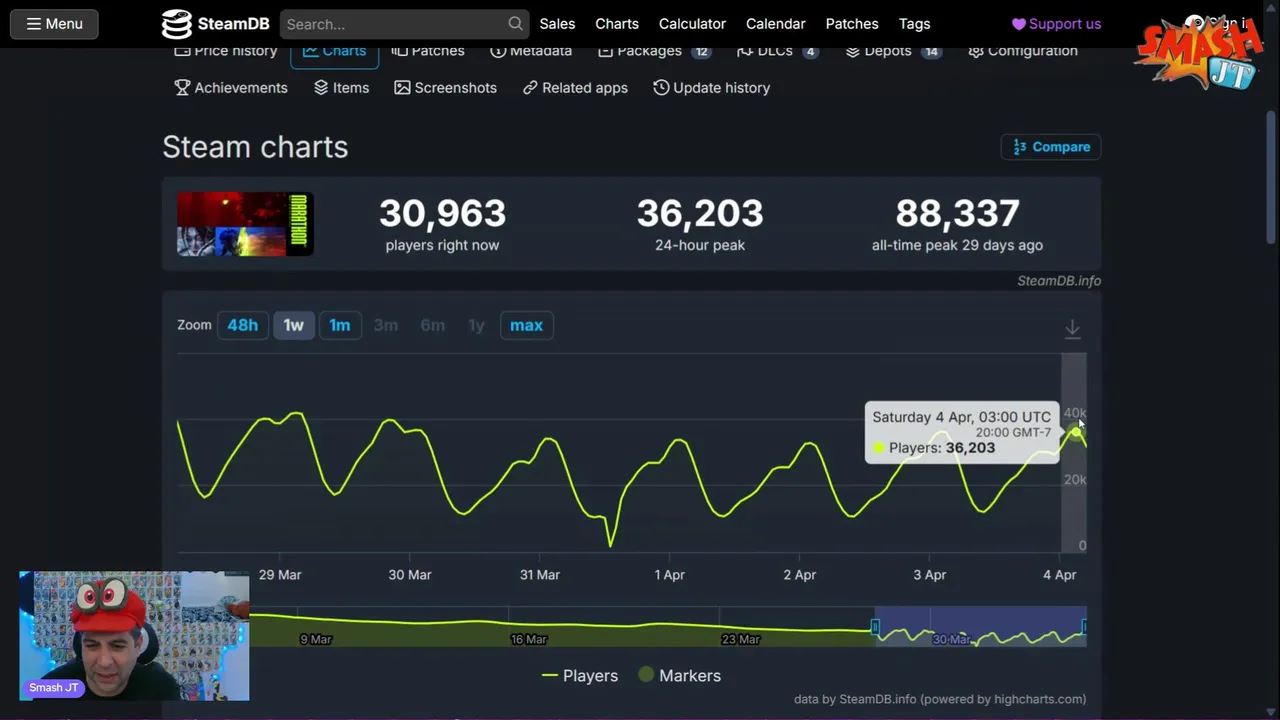The width and height of the screenshot is (1280, 720).
Task: Open the Screenshots tab
Action: 446,88
